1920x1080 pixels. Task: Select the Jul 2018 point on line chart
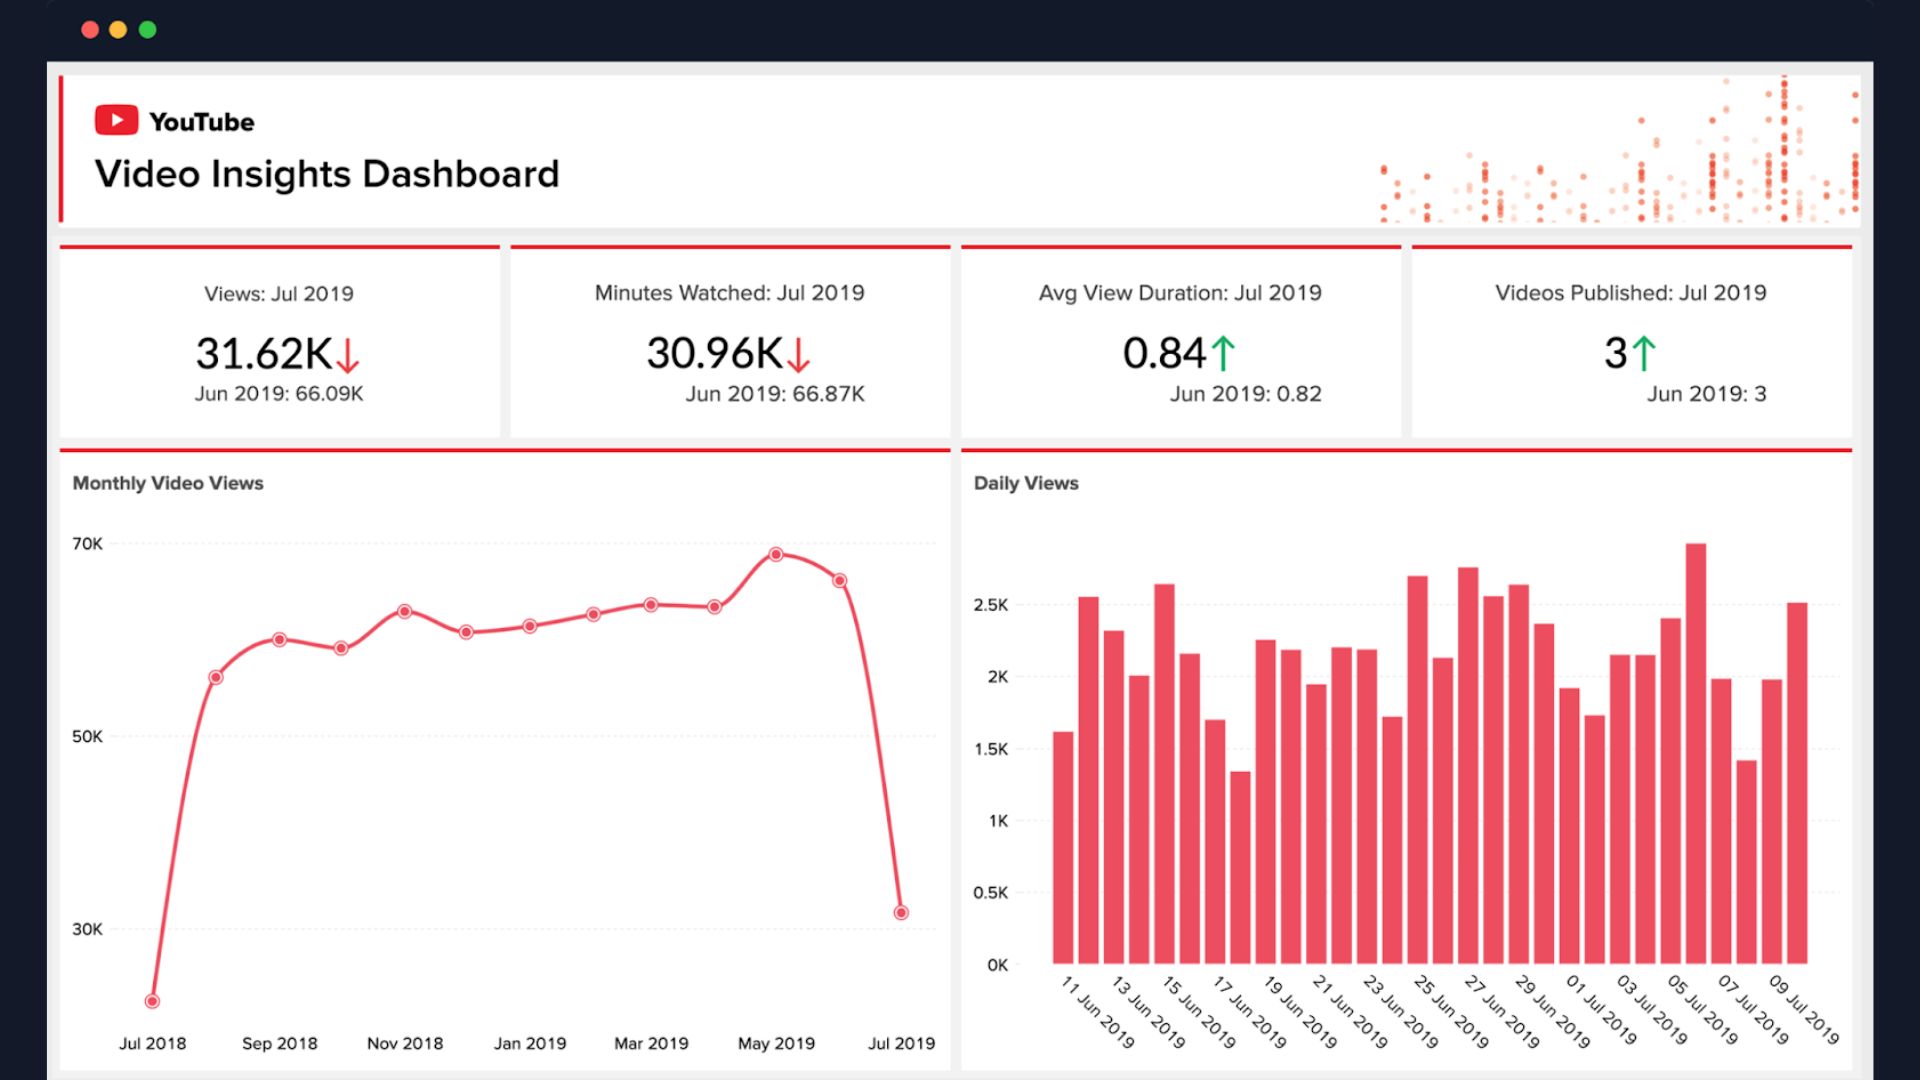[x=152, y=1001]
